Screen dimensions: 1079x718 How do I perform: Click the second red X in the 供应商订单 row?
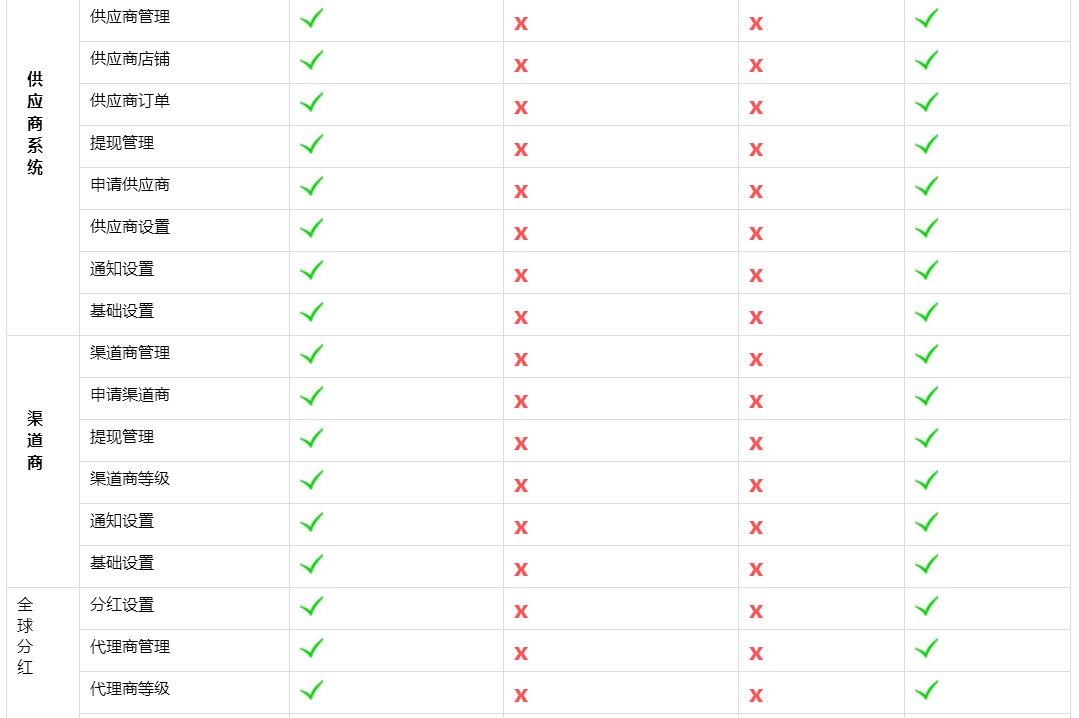(756, 107)
